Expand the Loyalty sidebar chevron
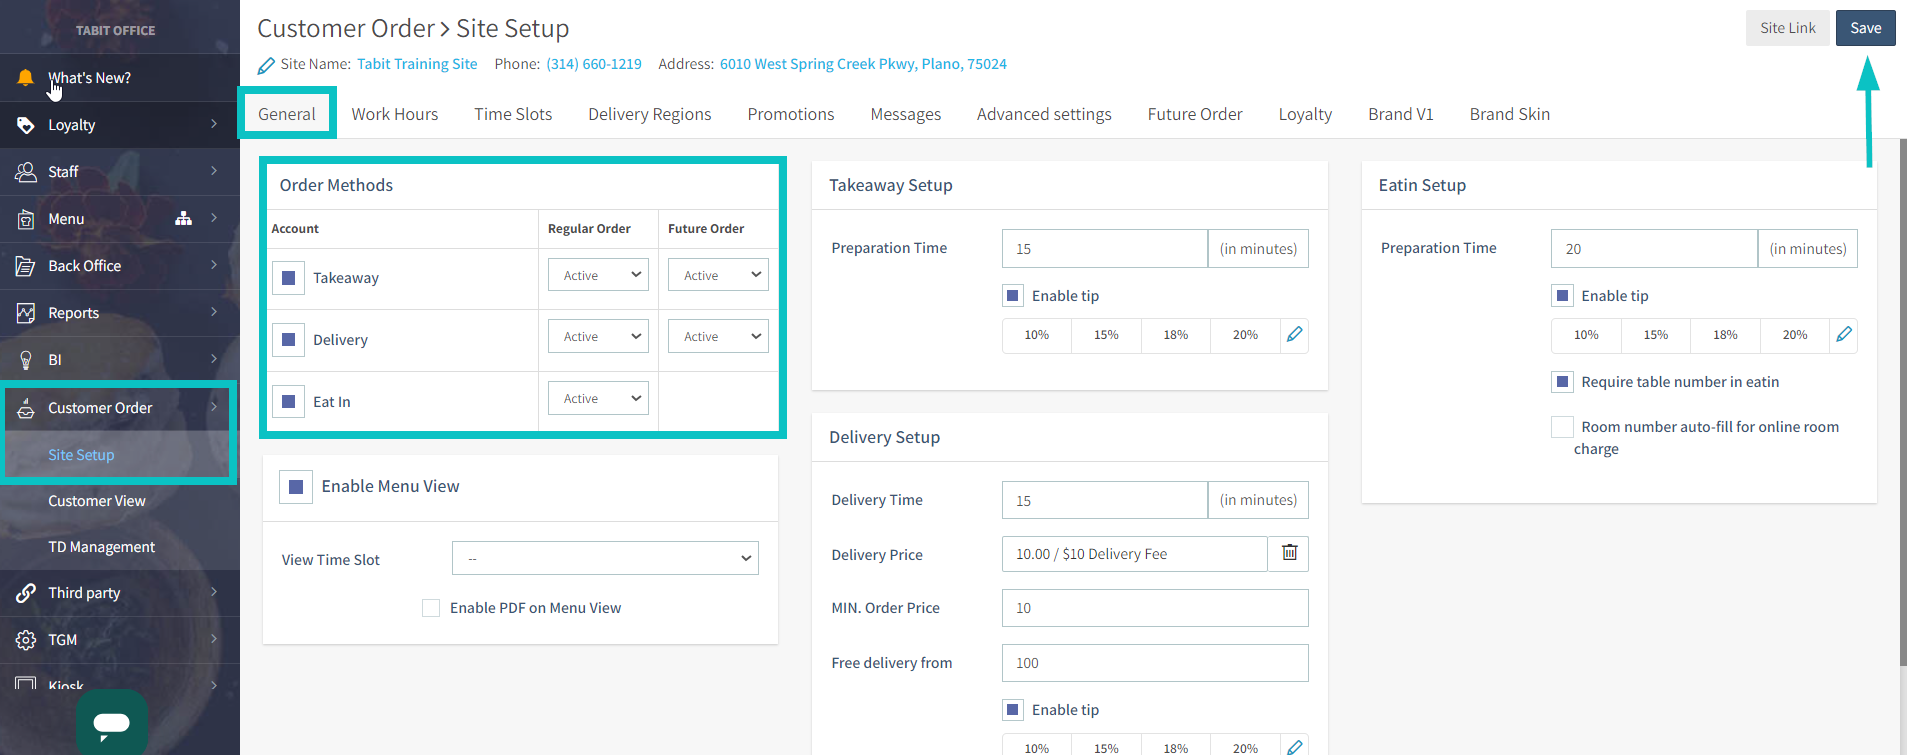Screen dimensions: 1907x755 (214, 124)
